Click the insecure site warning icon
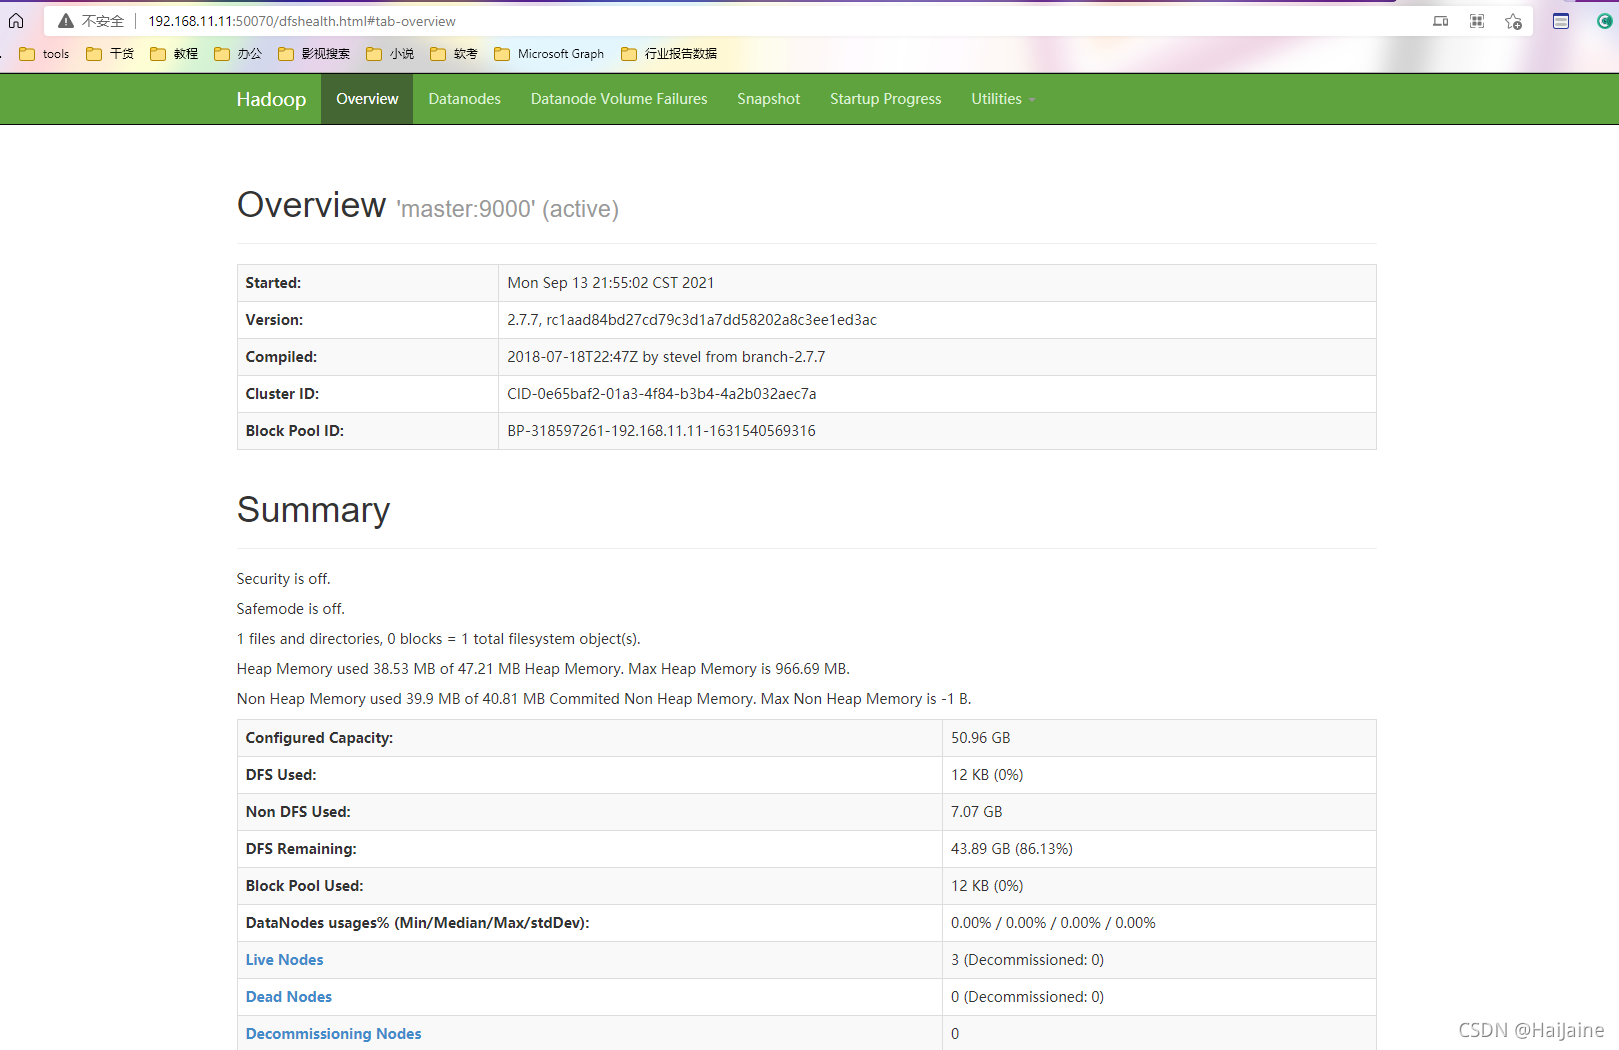The image size is (1619, 1050). (x=66, y=21)
